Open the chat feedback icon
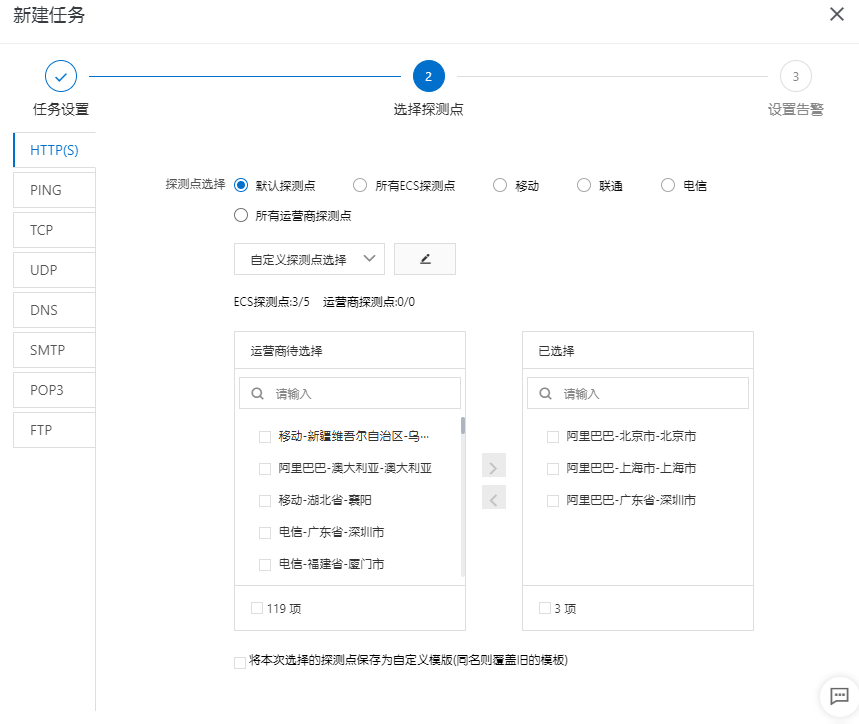Image resolution: width=859 pixels, height=724 pixels. tap(839, 695)
